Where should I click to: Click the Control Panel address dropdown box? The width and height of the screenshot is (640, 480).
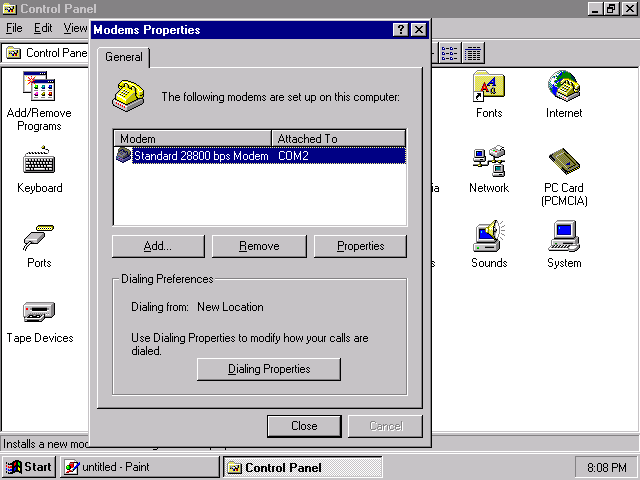46,53
